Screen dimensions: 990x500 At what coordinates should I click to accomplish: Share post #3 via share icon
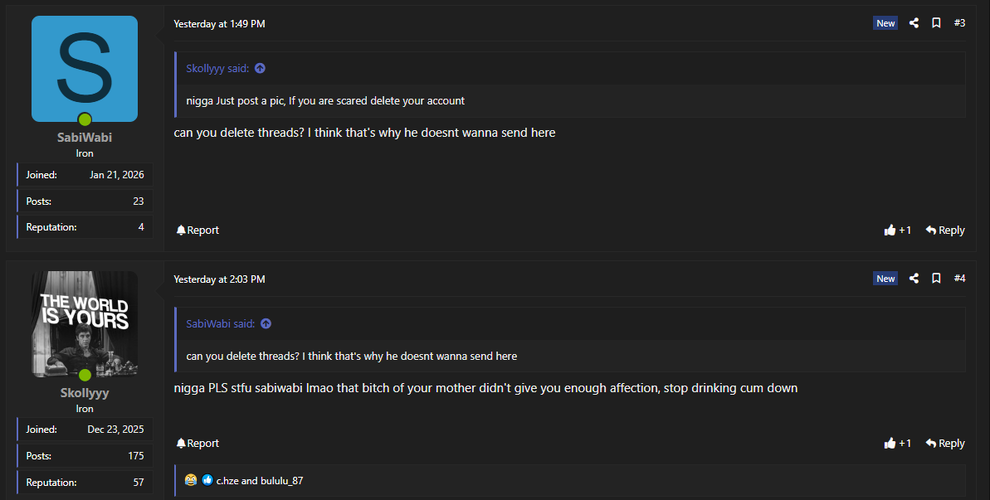pos(913,23)
